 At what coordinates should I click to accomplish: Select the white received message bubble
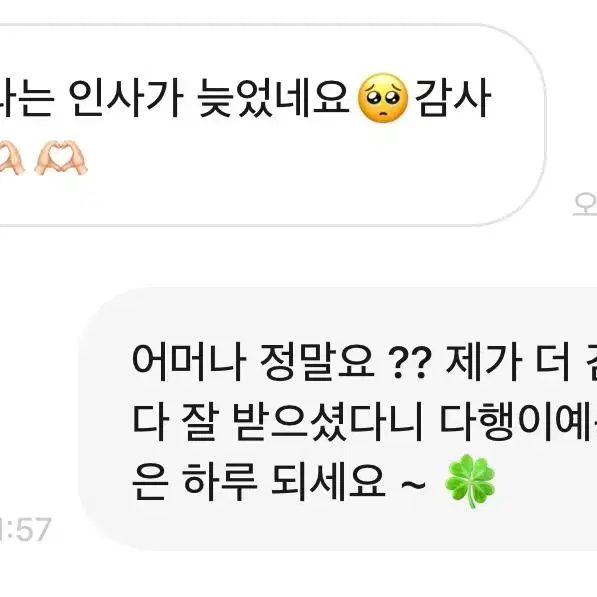click(x=272, y=125)
